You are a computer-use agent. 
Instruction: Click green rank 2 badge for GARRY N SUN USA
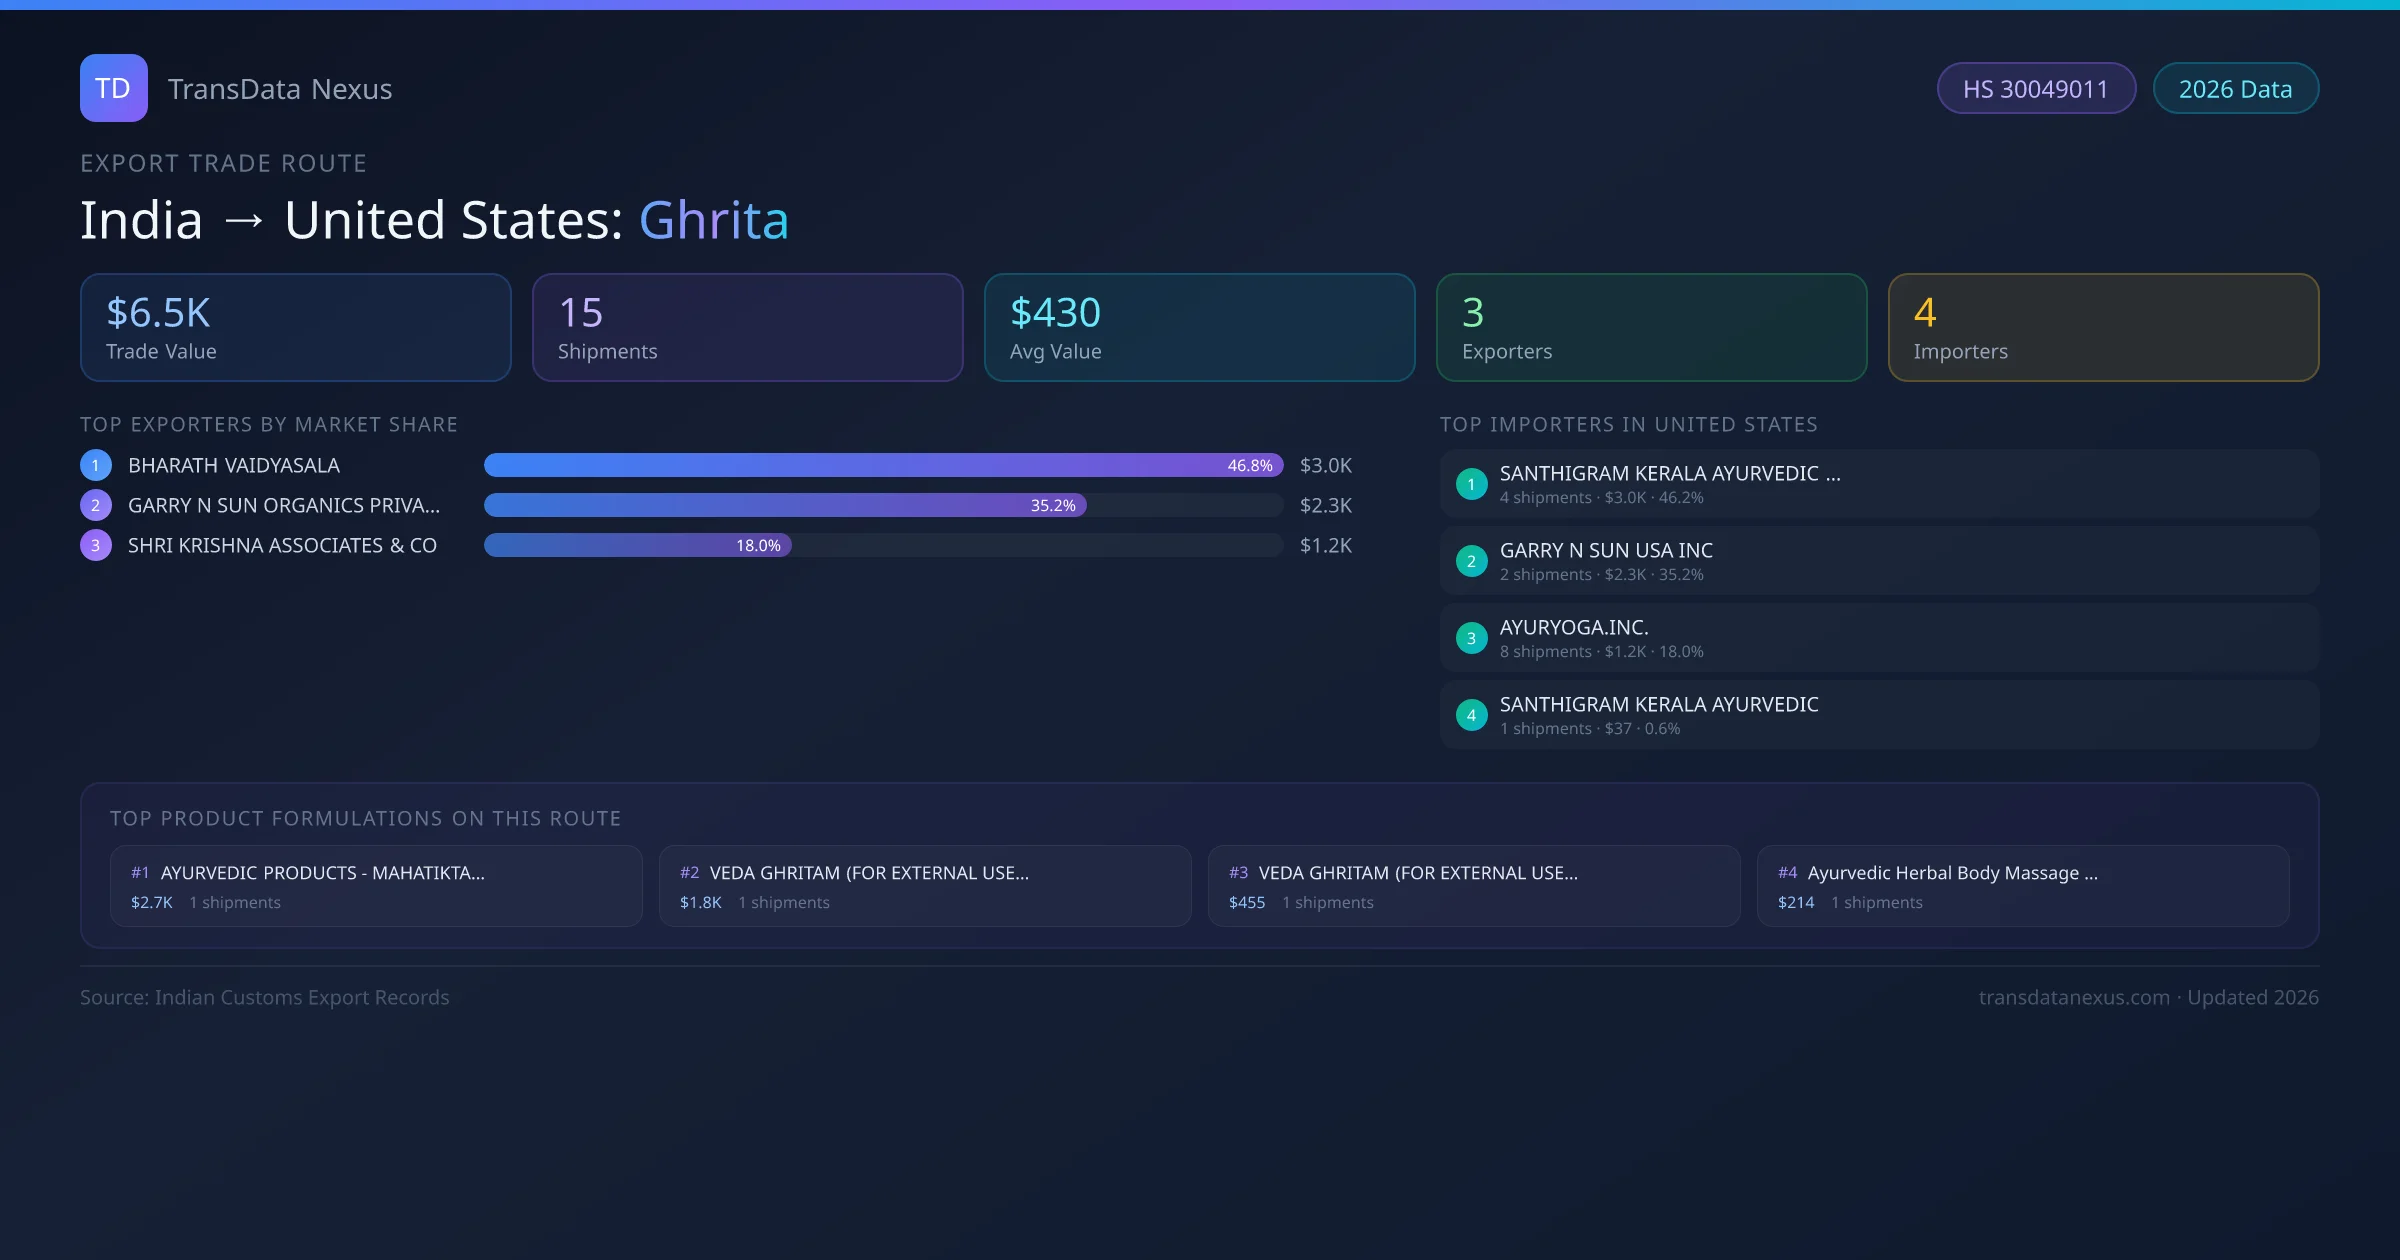1471,561
